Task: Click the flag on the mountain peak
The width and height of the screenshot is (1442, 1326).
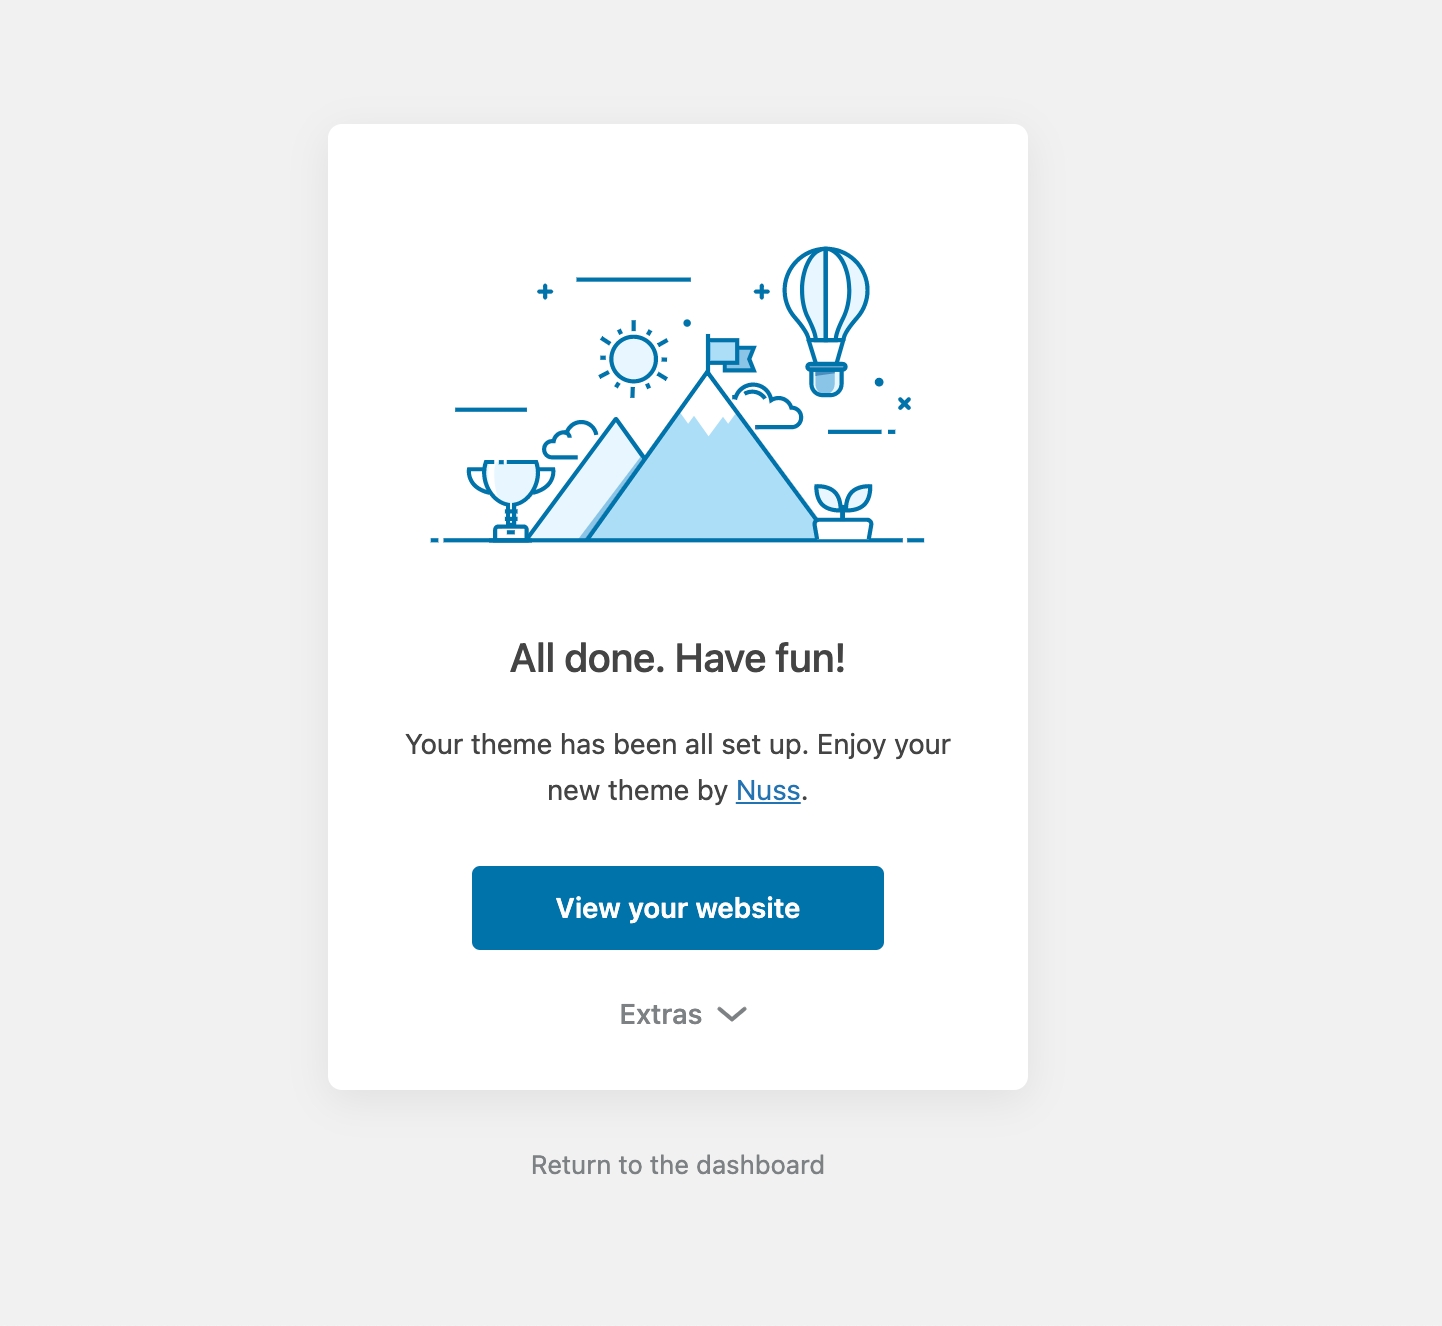Action: click(727, 353)
